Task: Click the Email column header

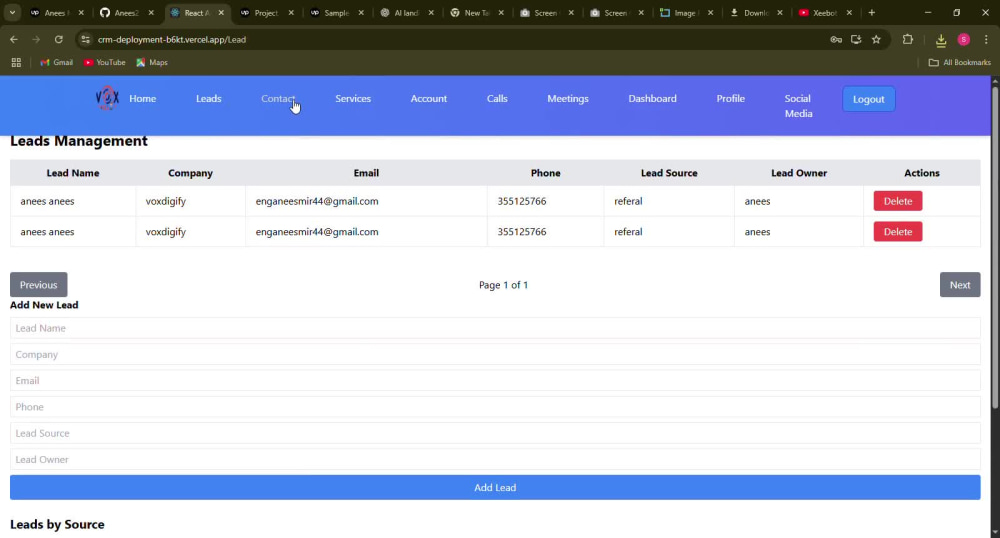Action: tap(366, 173)
